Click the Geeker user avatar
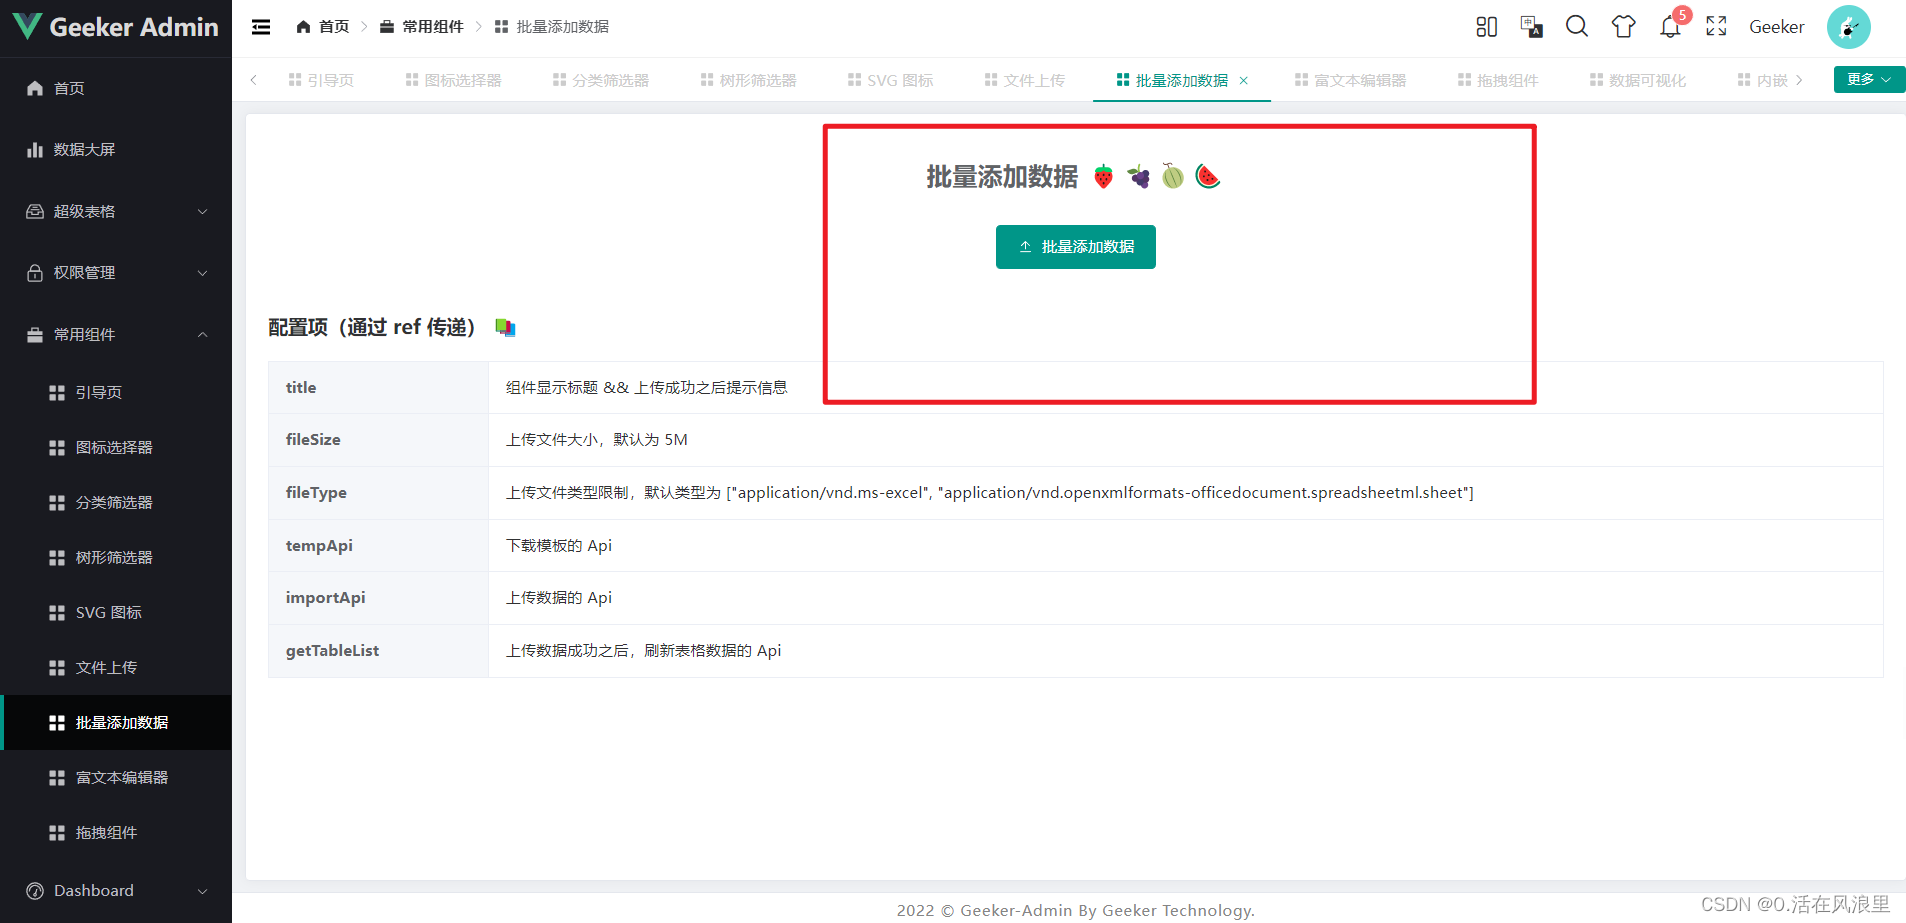This screenshot has width=1906, height=923. pos(1848,27)
